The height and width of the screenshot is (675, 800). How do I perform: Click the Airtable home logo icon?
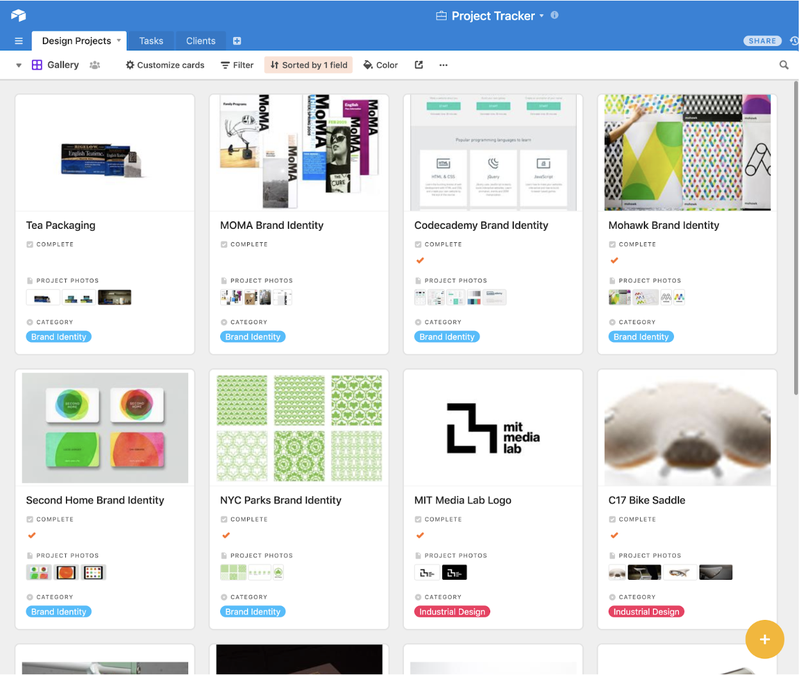18,15
